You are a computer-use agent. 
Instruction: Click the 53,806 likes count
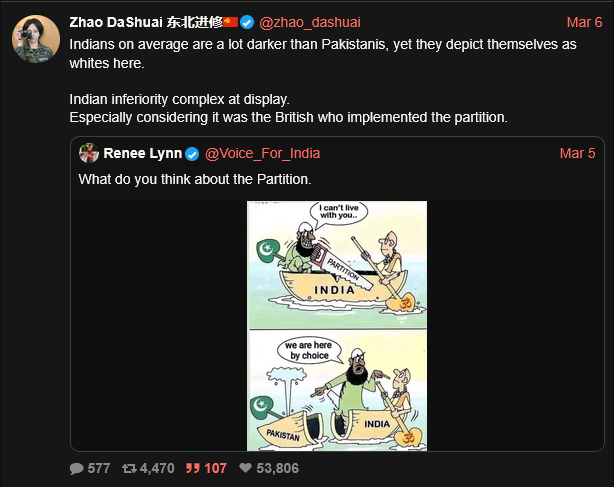coord(277,468)
